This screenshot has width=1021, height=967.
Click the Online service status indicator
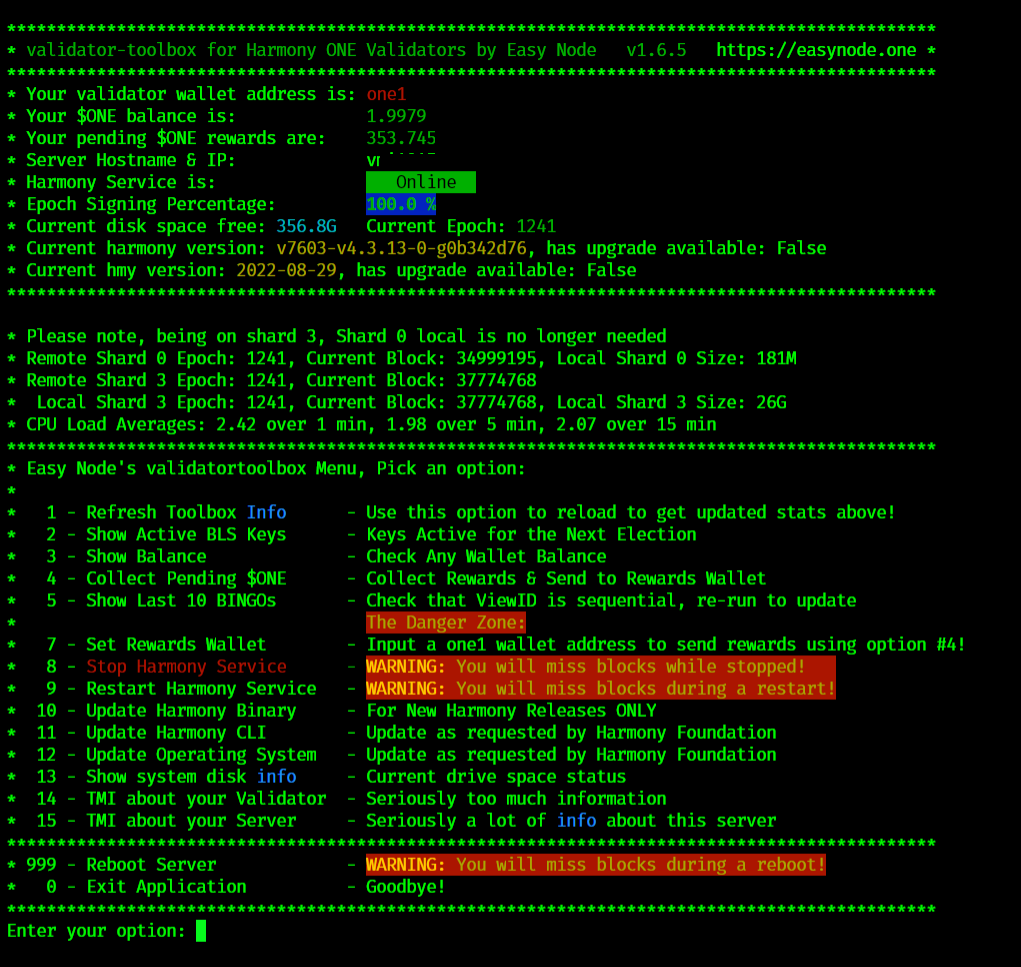click(421, 182)
